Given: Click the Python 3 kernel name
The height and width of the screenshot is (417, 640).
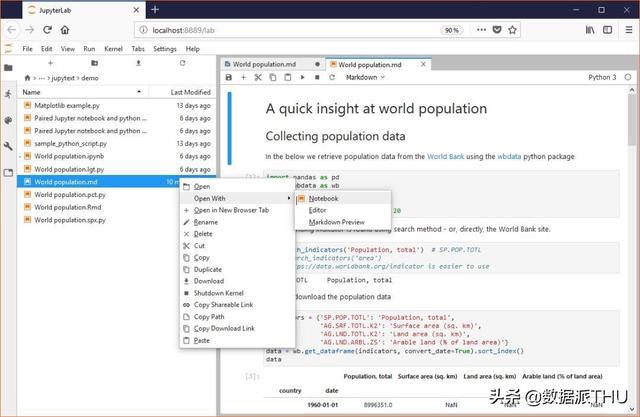Looking at the screenshot, I should pos(602,77).
